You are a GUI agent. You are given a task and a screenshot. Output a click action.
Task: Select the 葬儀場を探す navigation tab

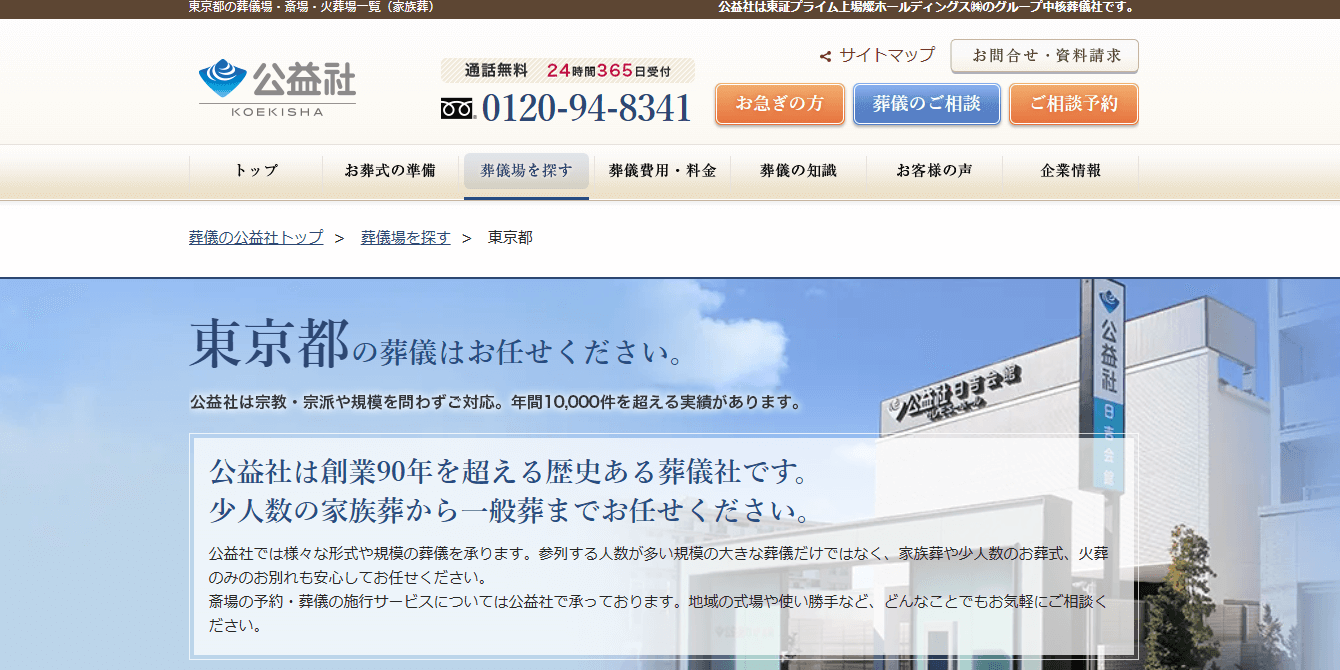(x=526, y=171)
